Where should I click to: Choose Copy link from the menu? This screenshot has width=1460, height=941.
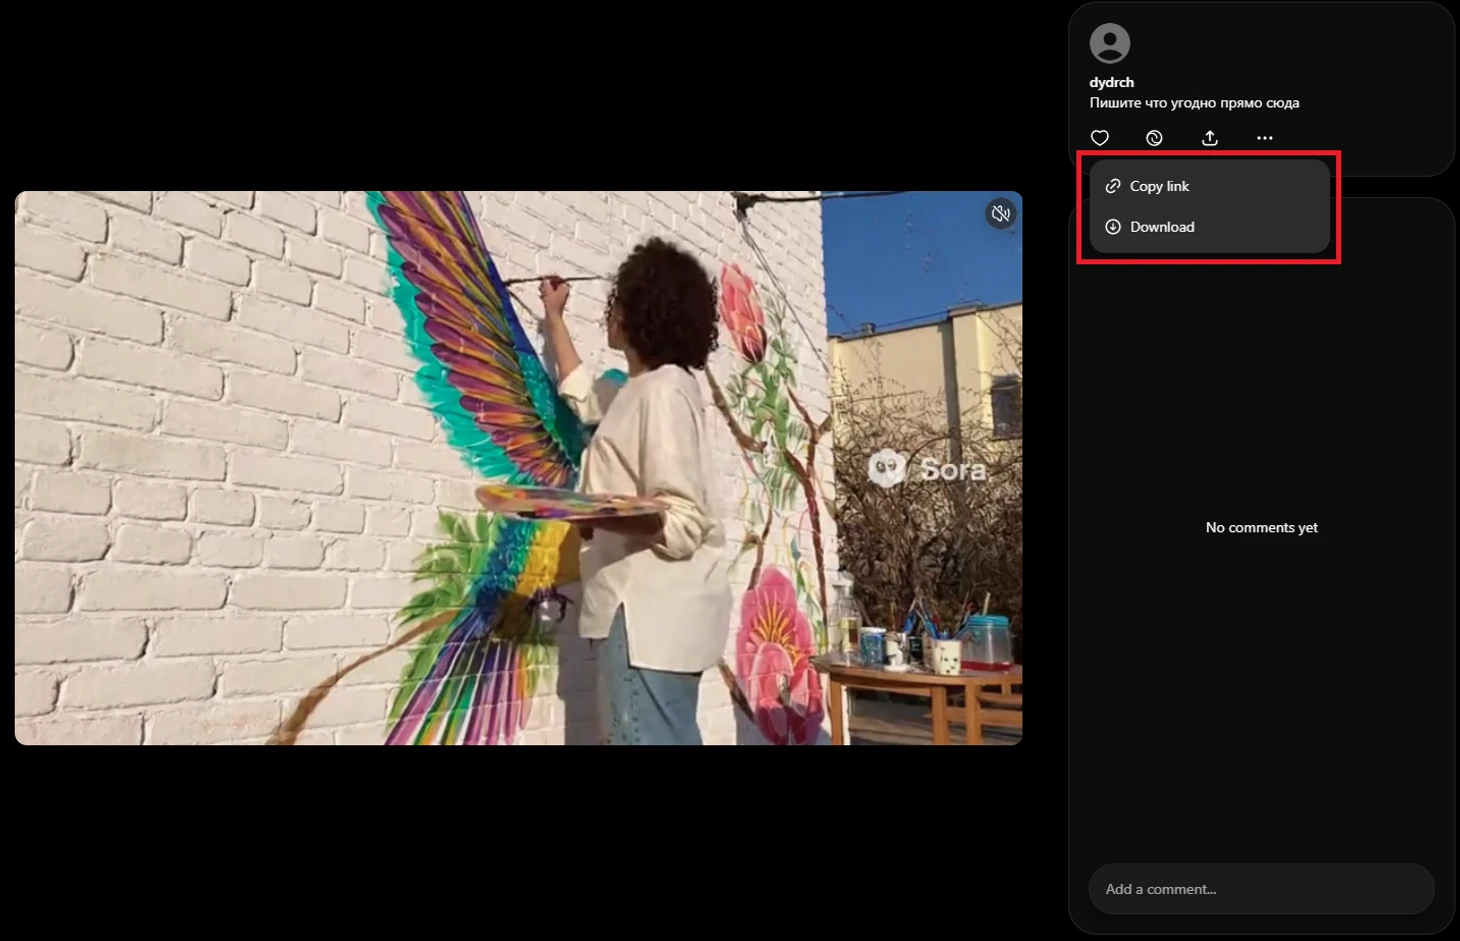(1160, 186)
